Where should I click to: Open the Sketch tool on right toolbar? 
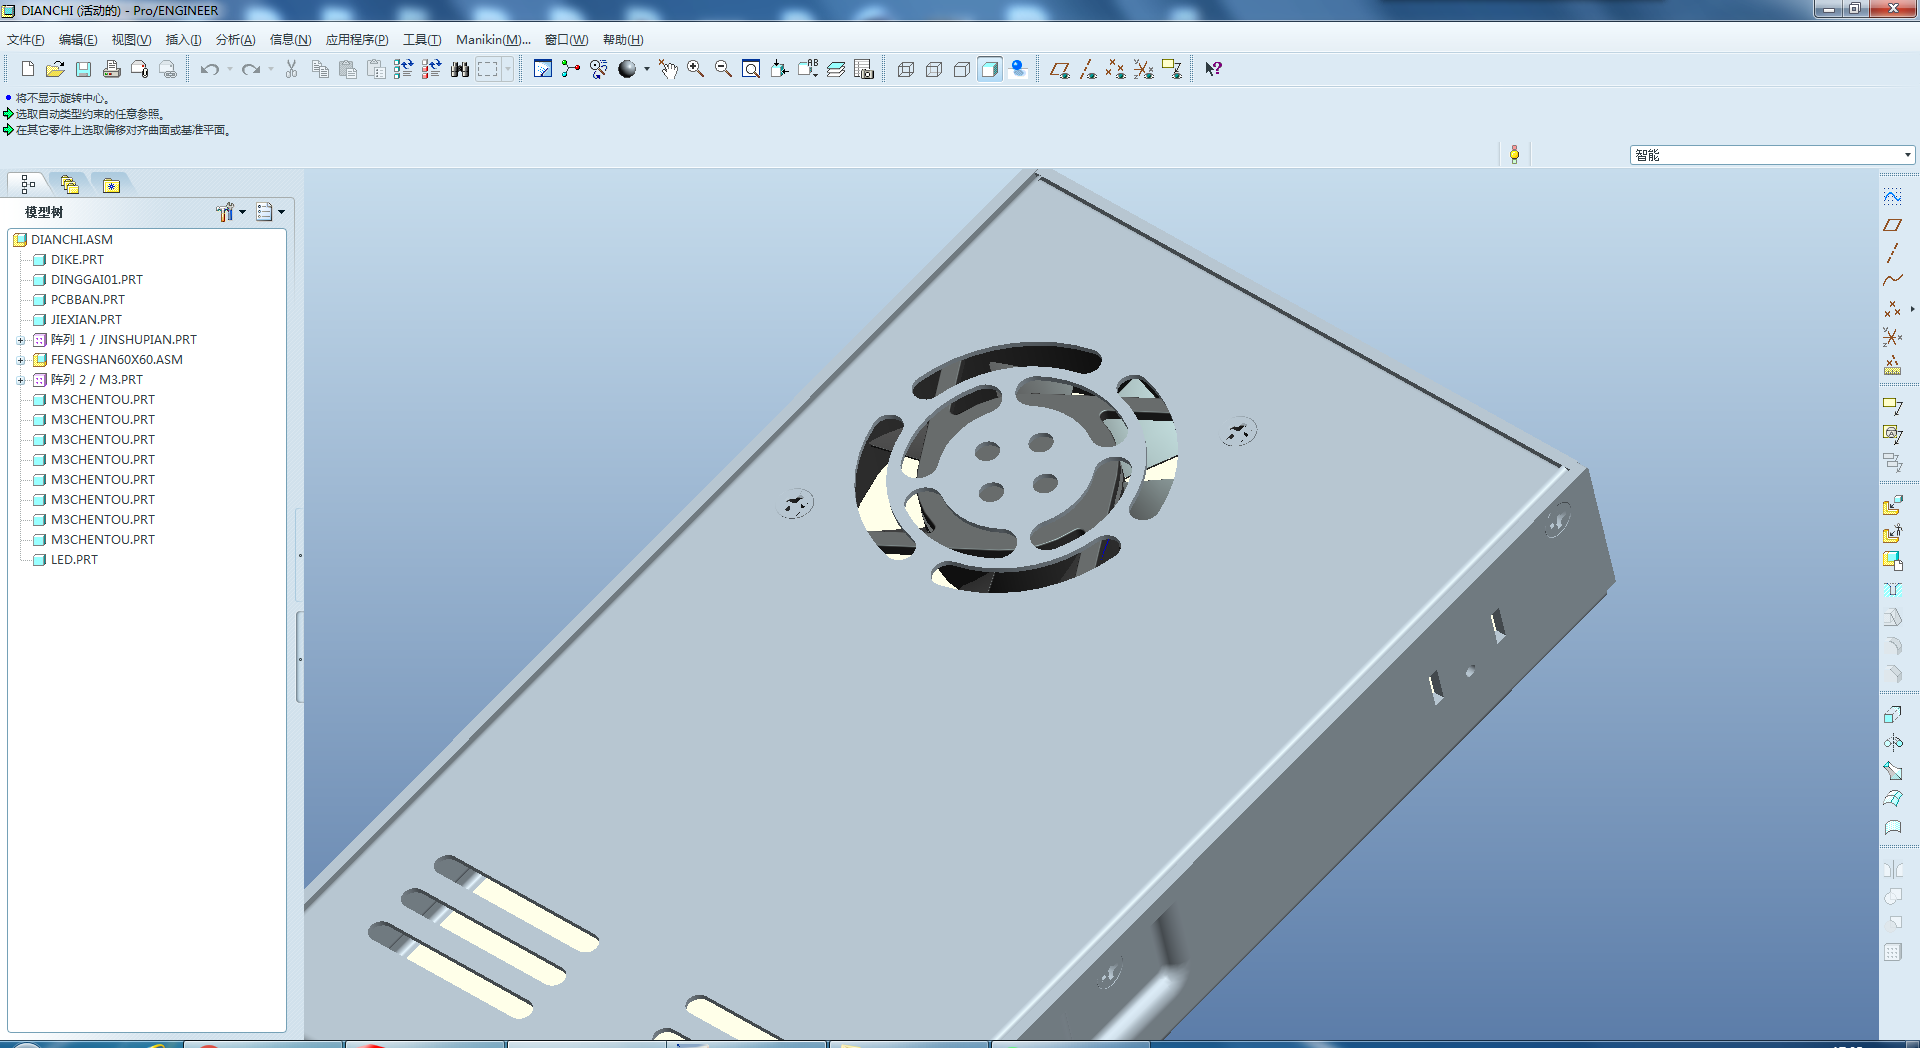(1893, 196)
